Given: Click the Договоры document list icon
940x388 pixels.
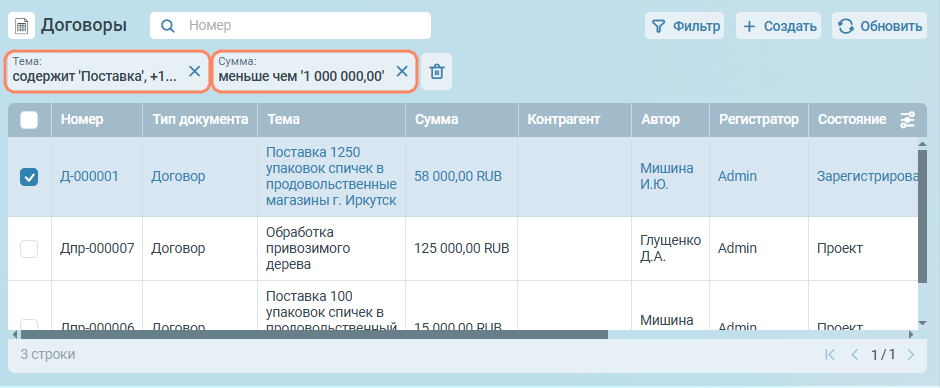Looking at the screenshot, I should point(21,26).
